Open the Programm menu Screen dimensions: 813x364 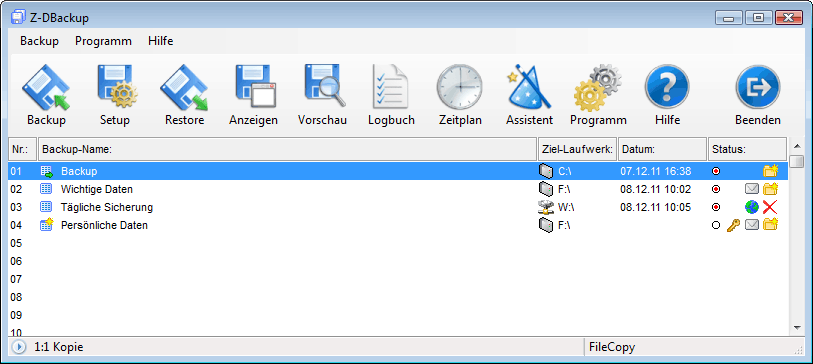click(103, 41)
